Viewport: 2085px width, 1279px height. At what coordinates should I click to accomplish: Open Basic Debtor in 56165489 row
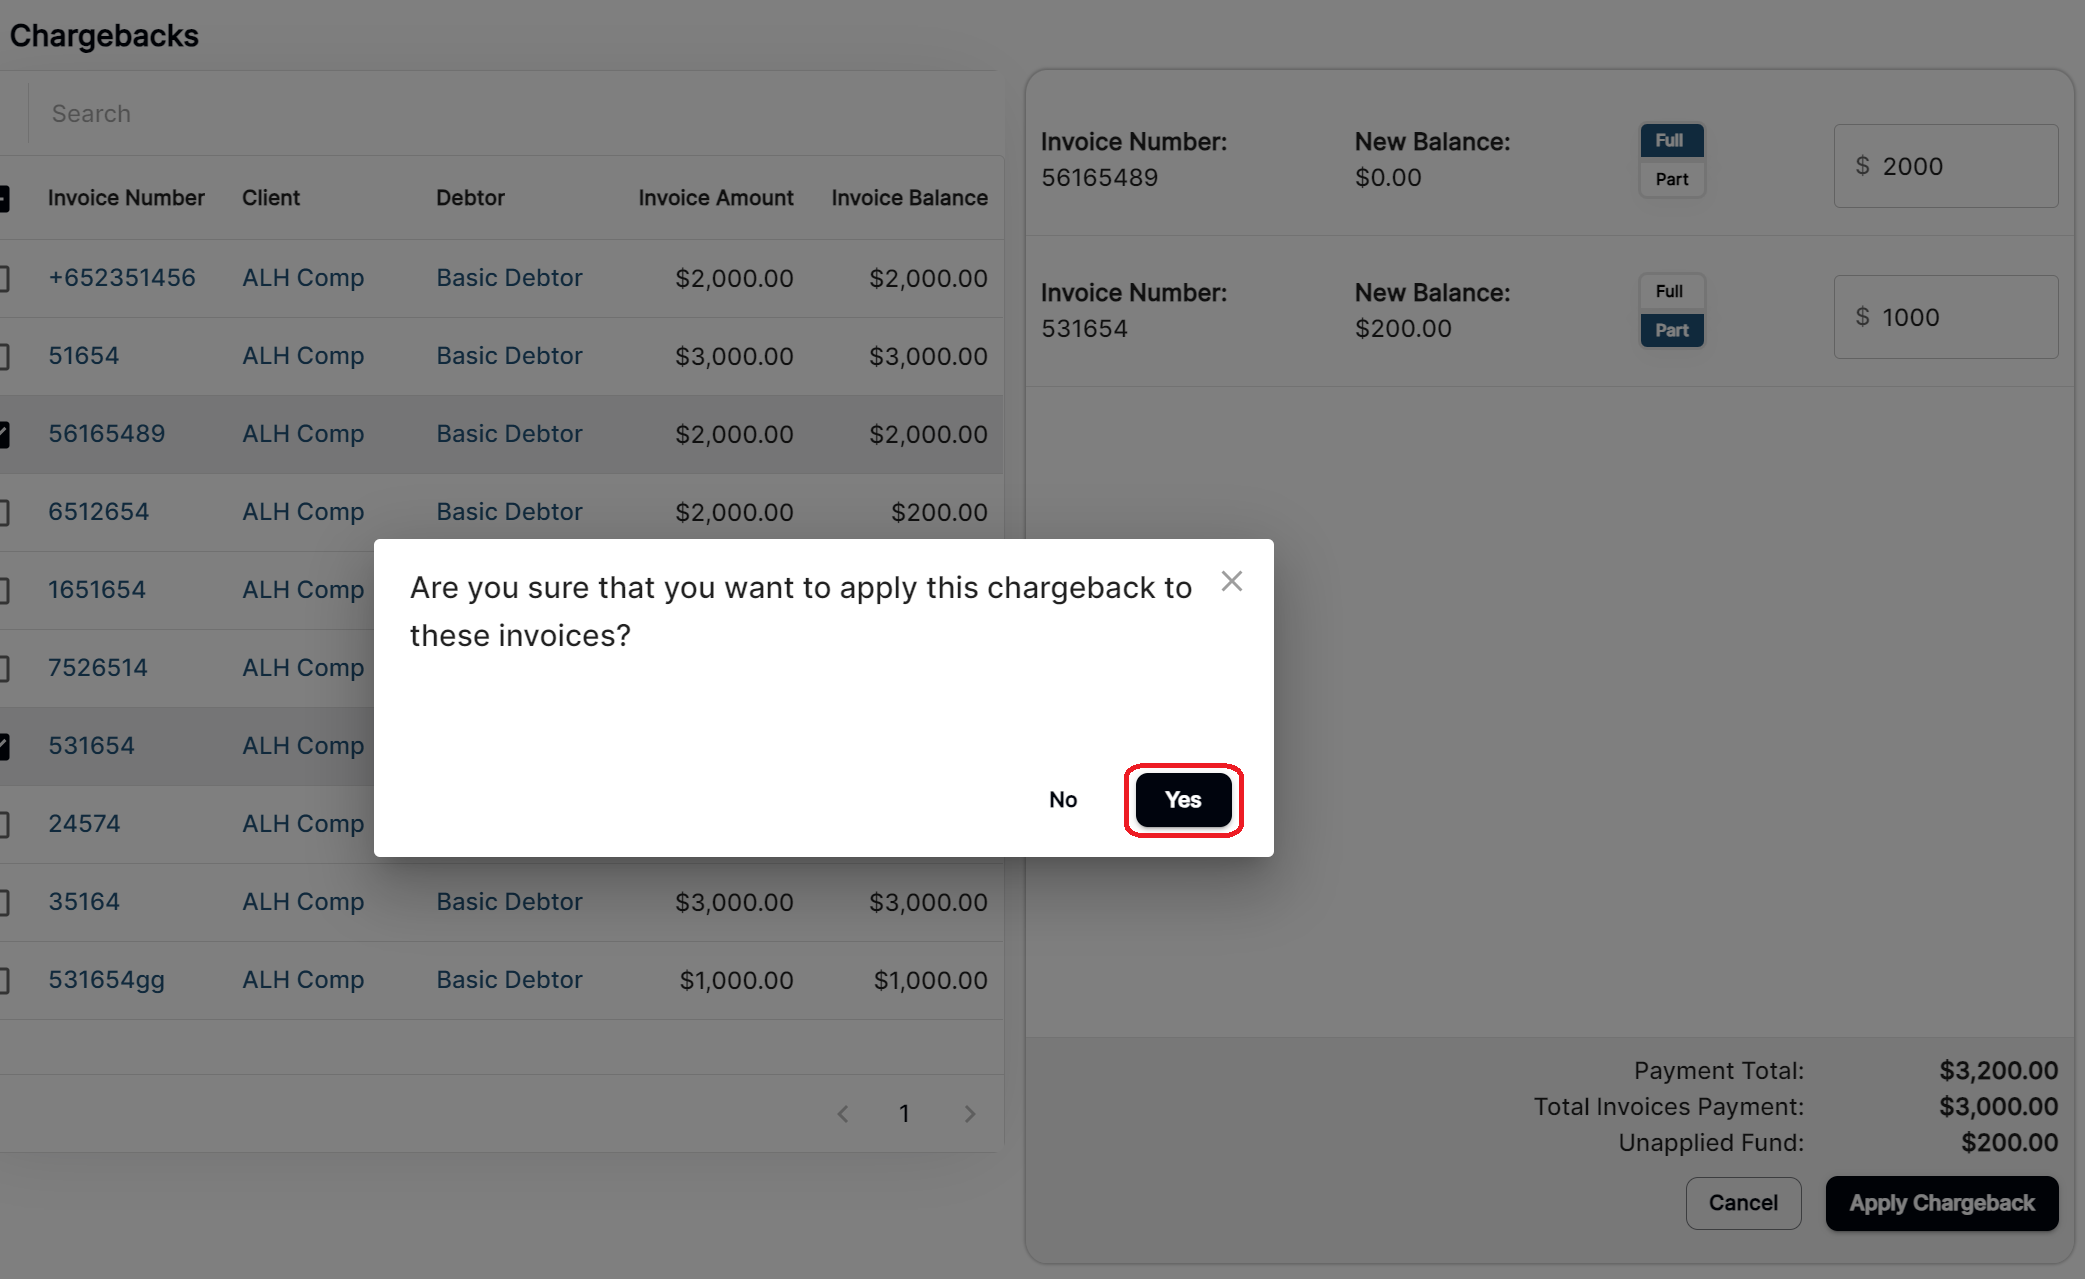509,434
